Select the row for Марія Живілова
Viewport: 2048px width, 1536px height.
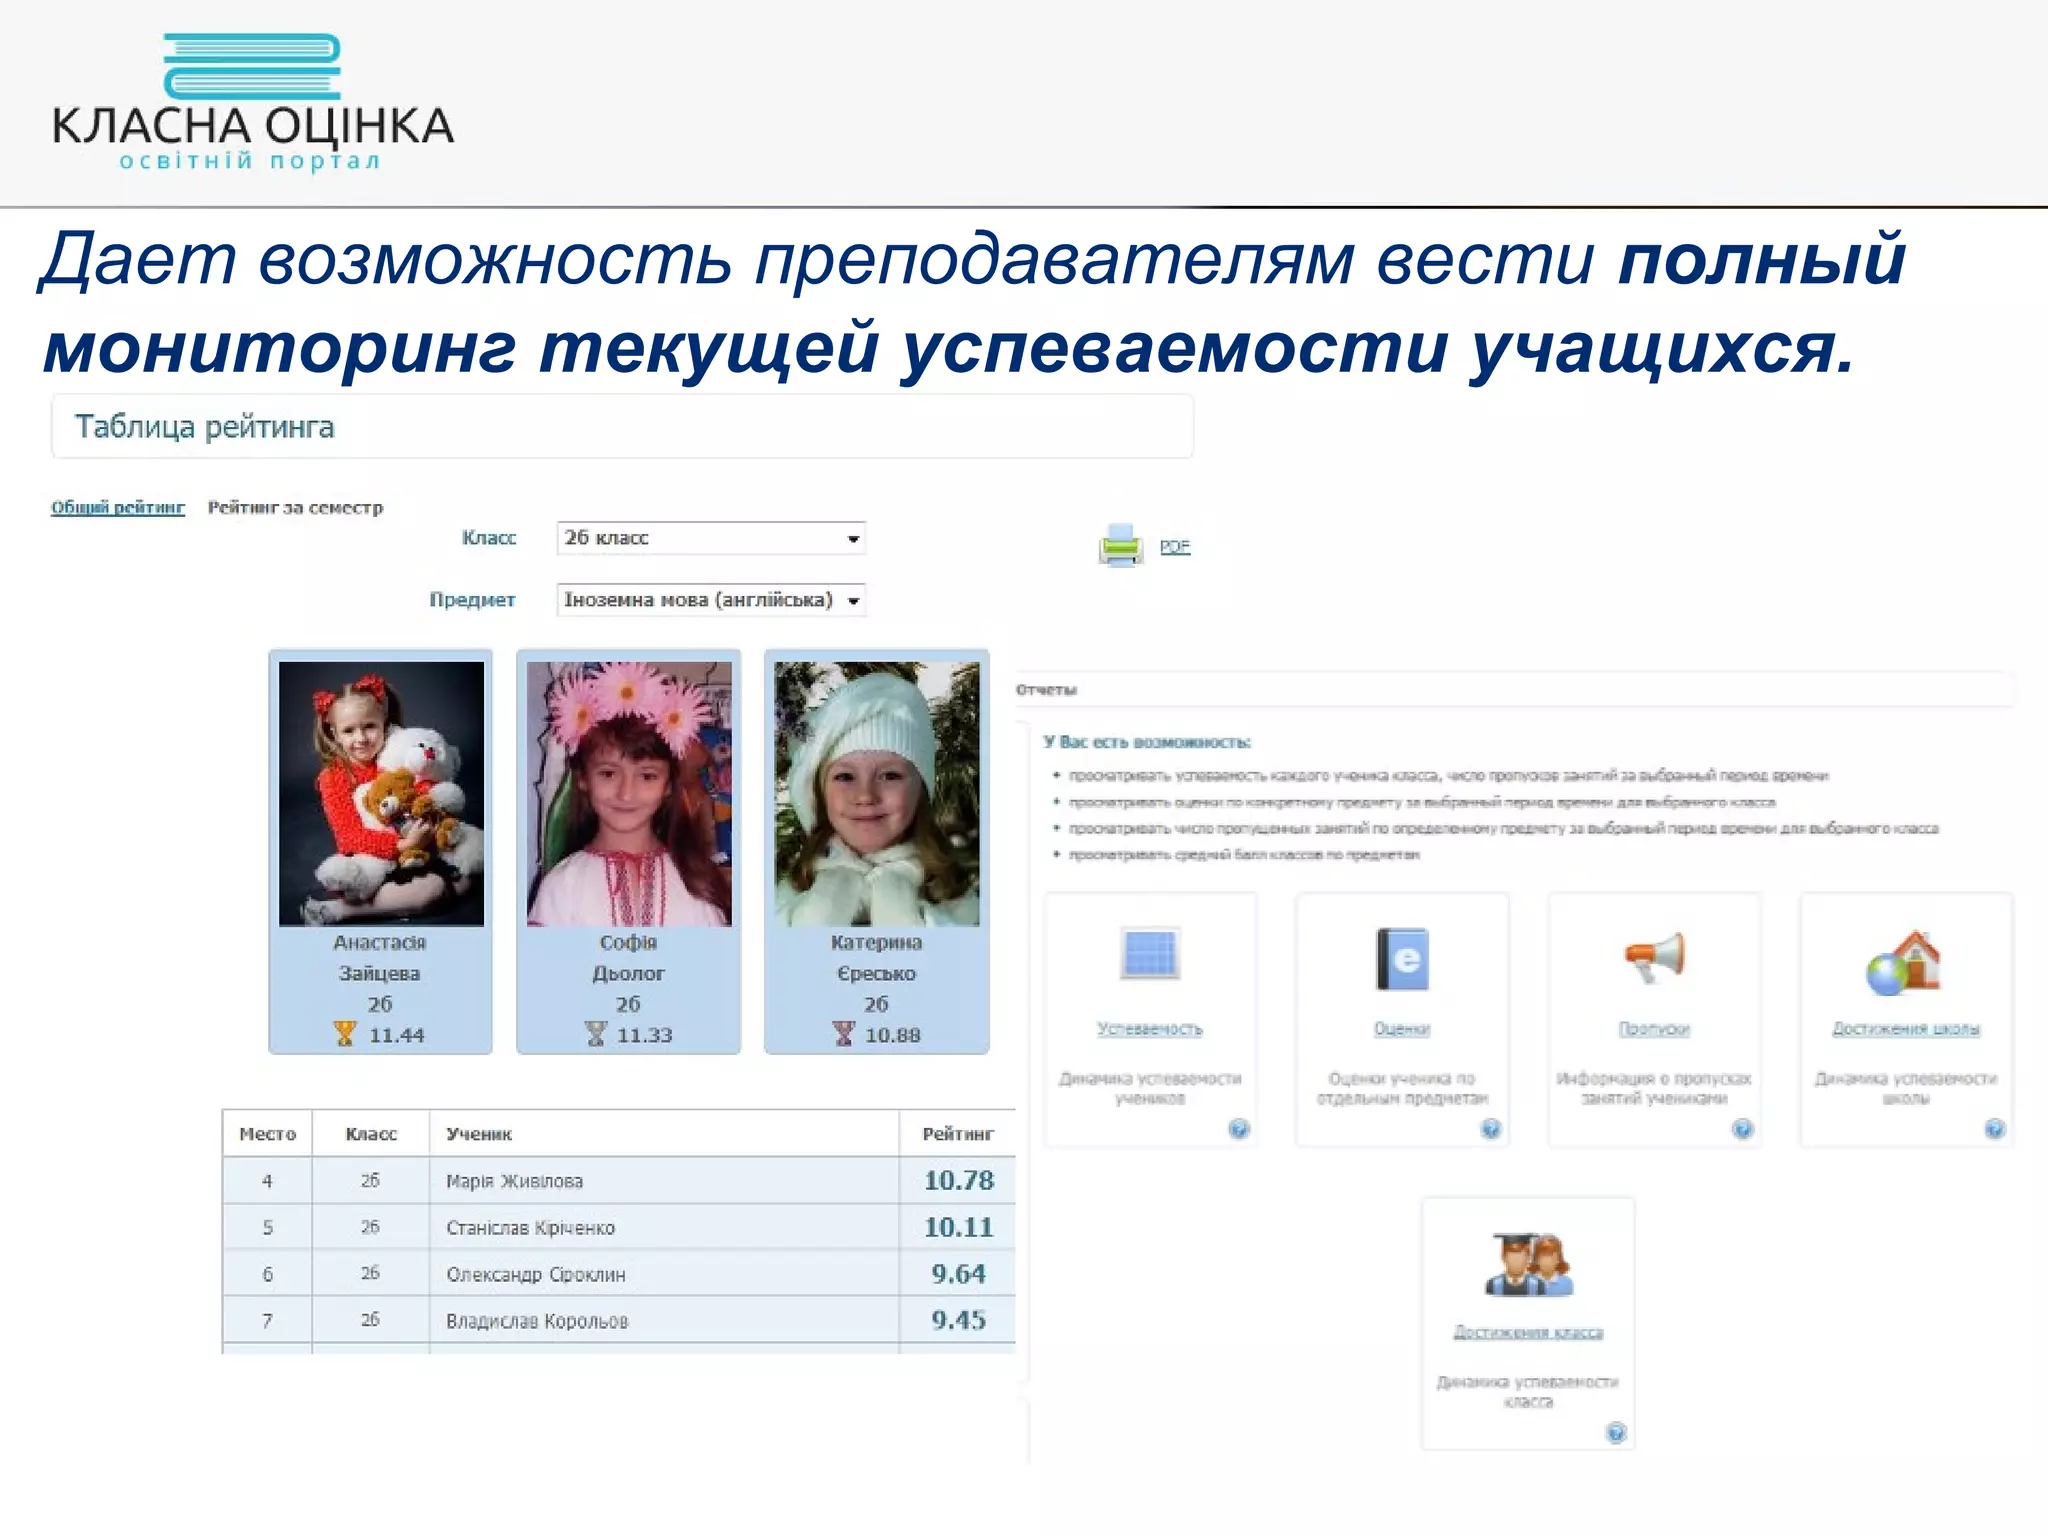click(x=619, y=1181)
